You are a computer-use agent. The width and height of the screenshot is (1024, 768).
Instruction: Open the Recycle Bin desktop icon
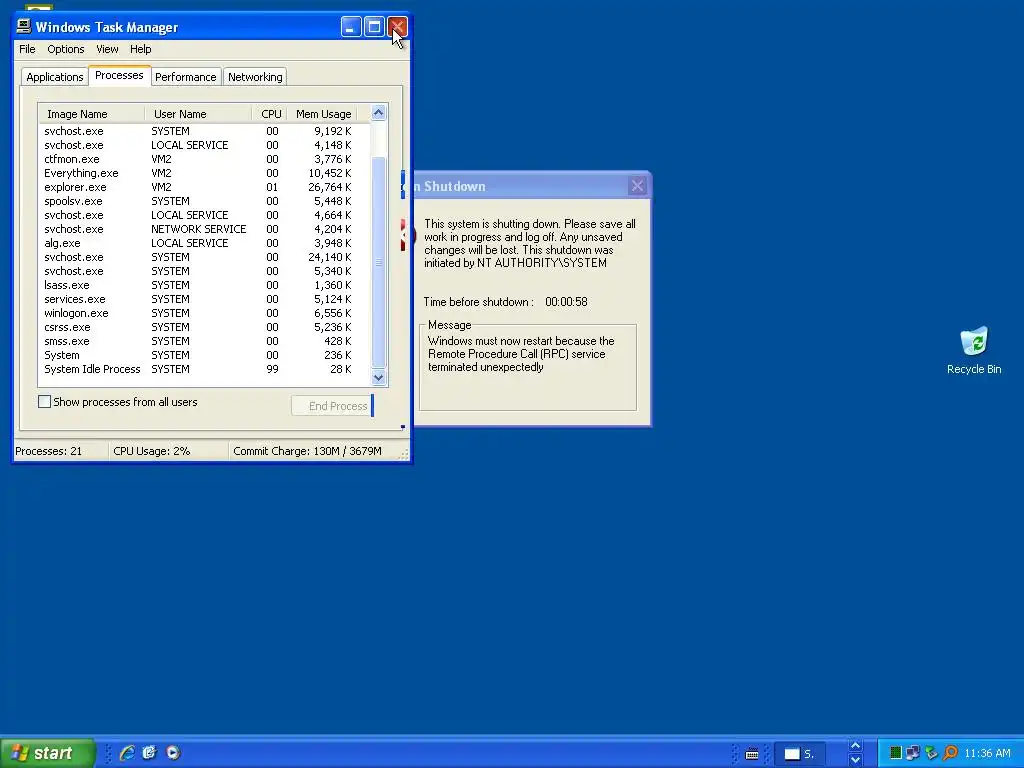(x=974, y=351)
